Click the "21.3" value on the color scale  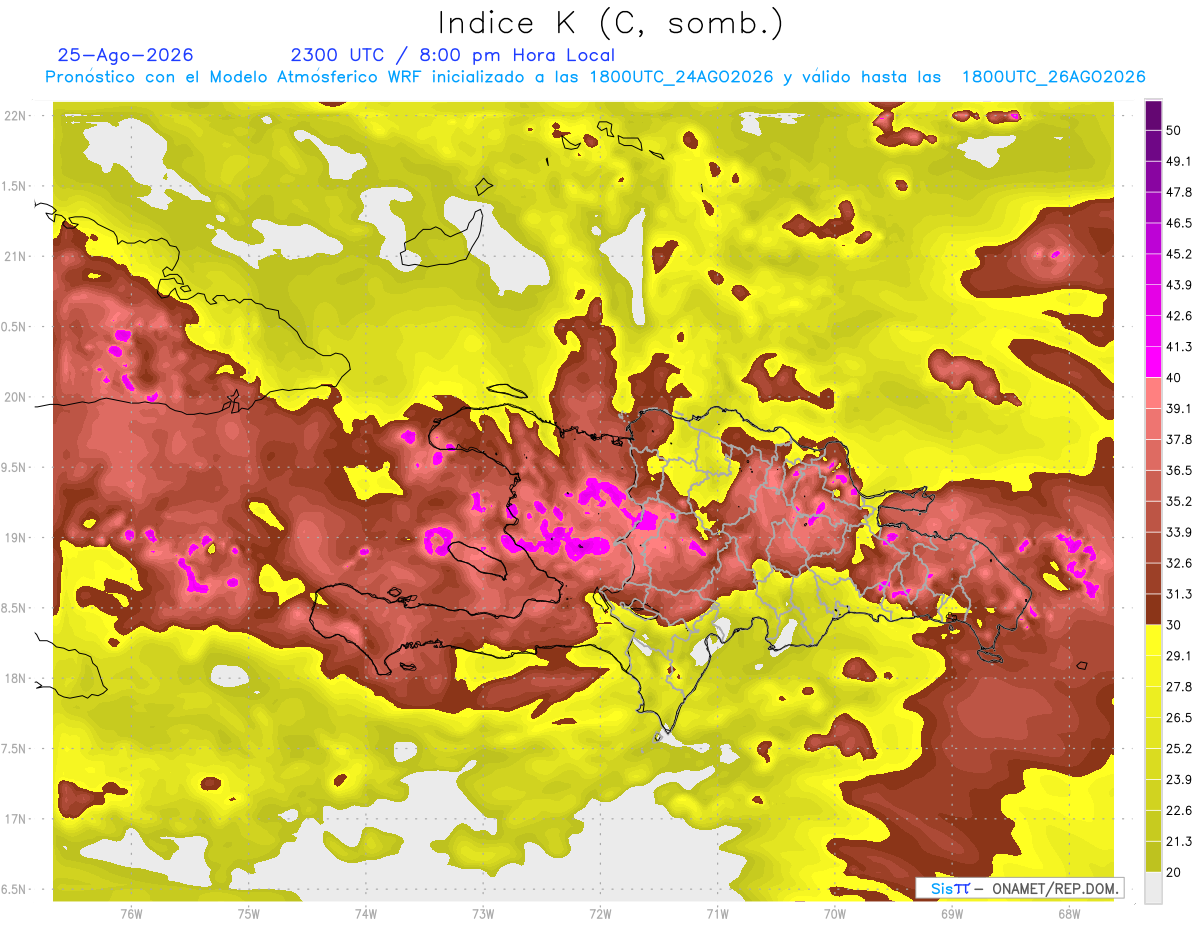point(1178,841)
